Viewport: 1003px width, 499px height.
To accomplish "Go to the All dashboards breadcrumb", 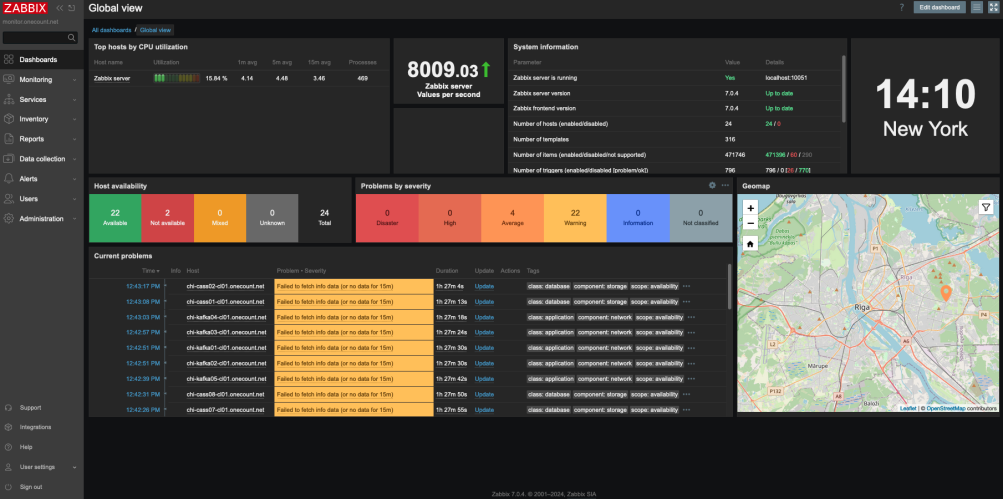I will (x=111, y=30).
